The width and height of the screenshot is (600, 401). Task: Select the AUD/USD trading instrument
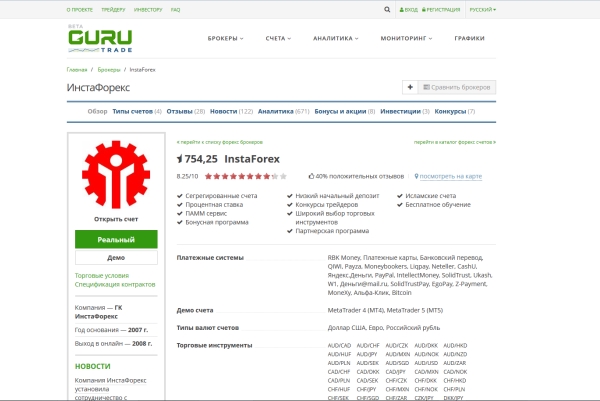click(x=426, y=363)
